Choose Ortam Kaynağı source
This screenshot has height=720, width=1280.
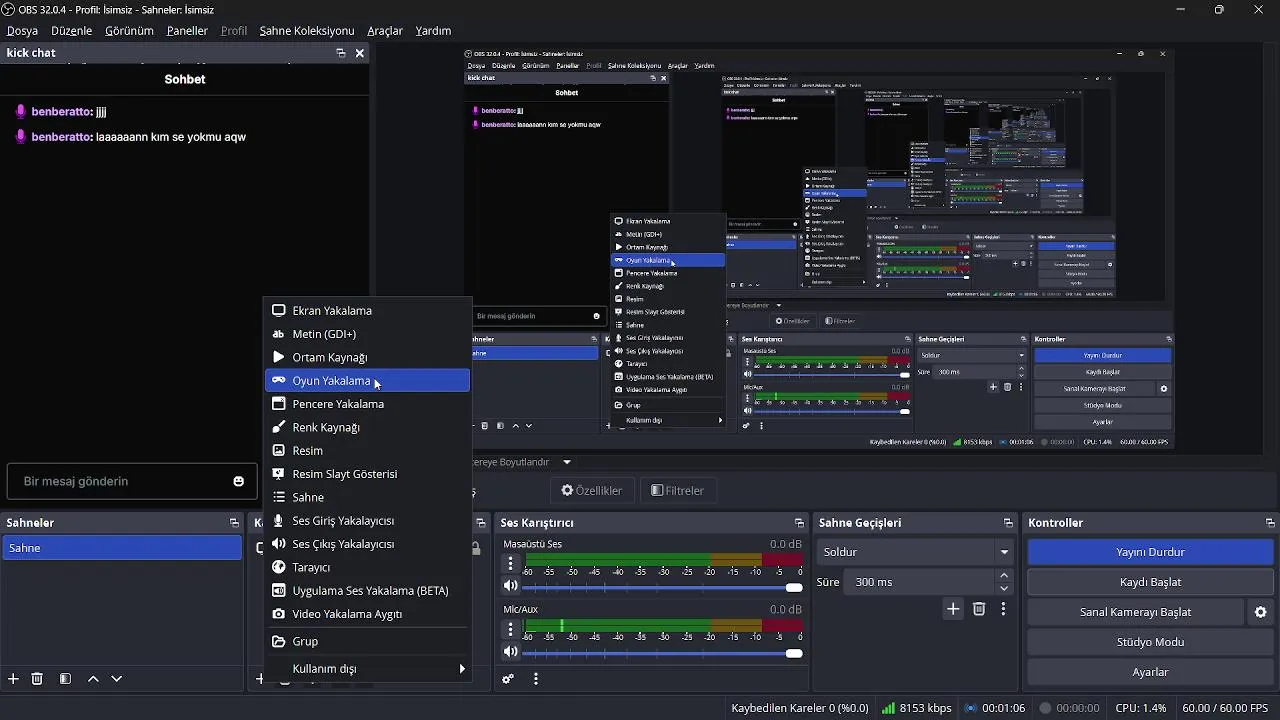click(368, 357)
